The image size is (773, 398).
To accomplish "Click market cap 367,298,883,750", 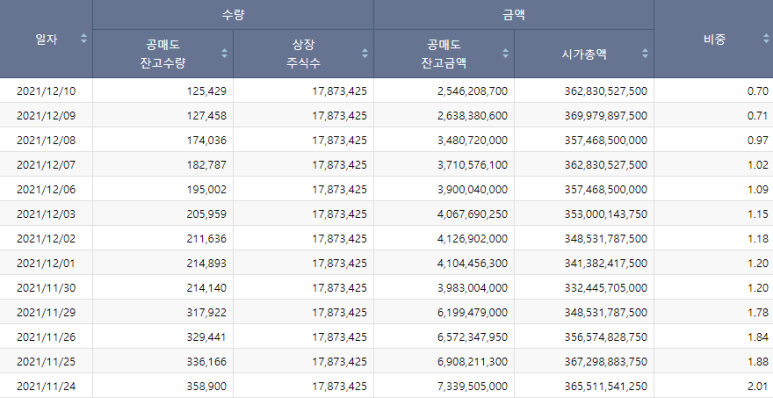I will pos(606,362).
